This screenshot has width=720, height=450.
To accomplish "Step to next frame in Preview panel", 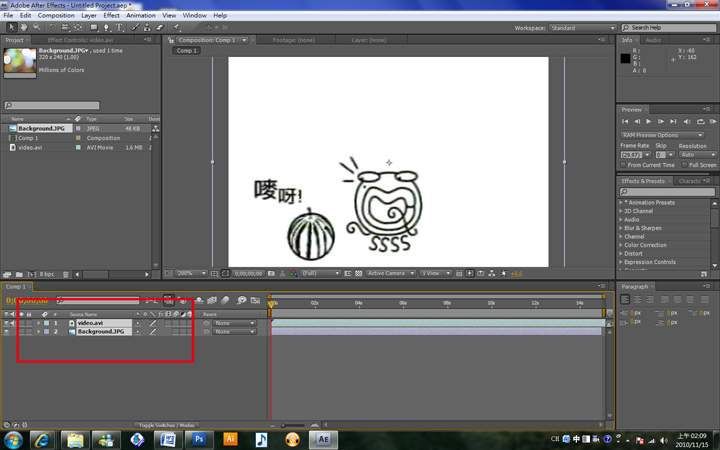I will click(x=661, y=122).
